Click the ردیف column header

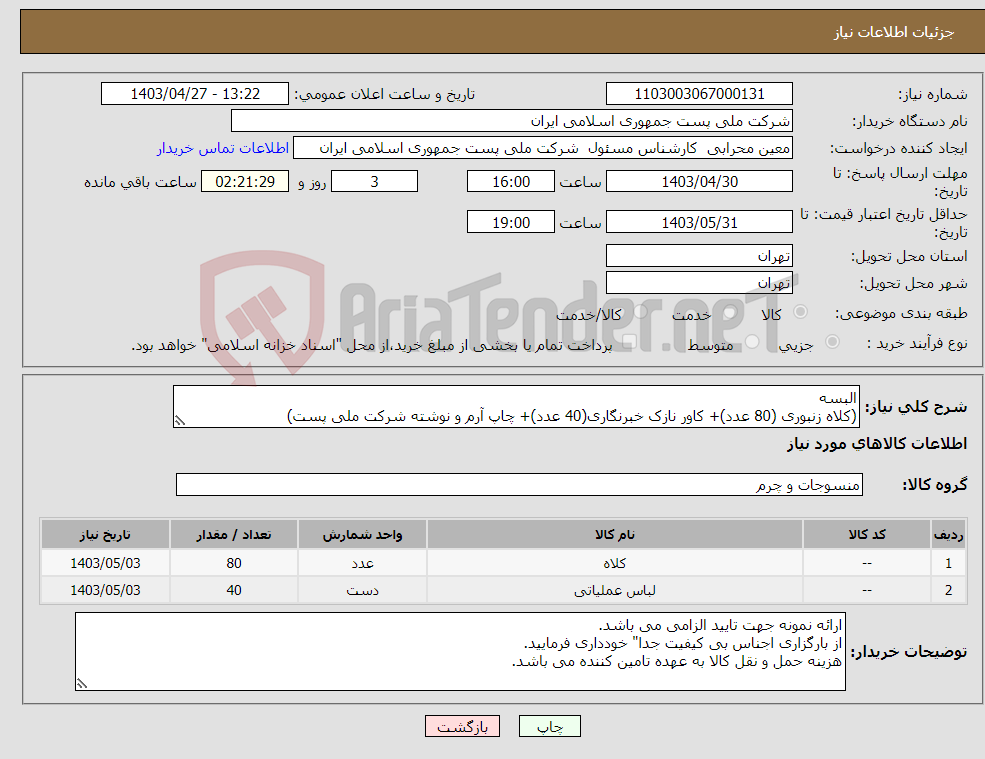point(948,535)
